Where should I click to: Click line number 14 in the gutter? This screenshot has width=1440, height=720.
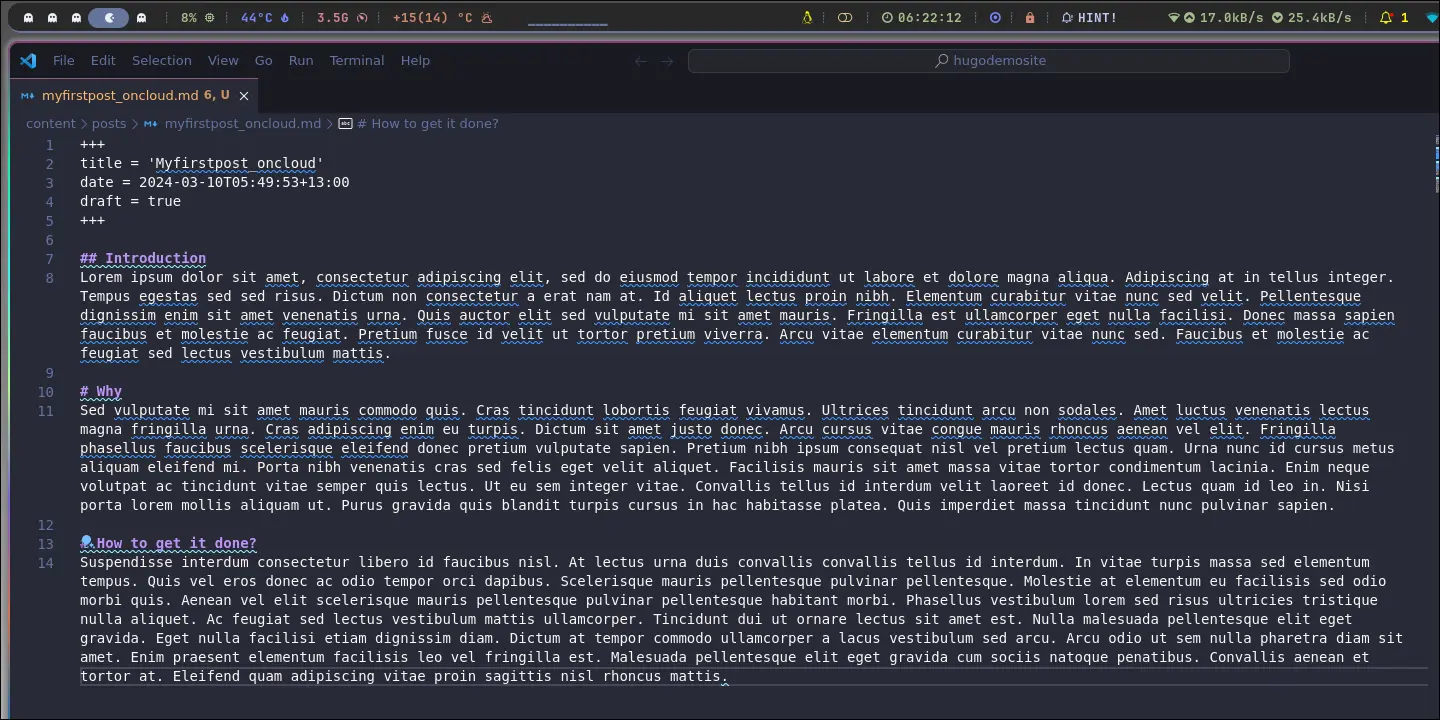[x=45, y=563]
